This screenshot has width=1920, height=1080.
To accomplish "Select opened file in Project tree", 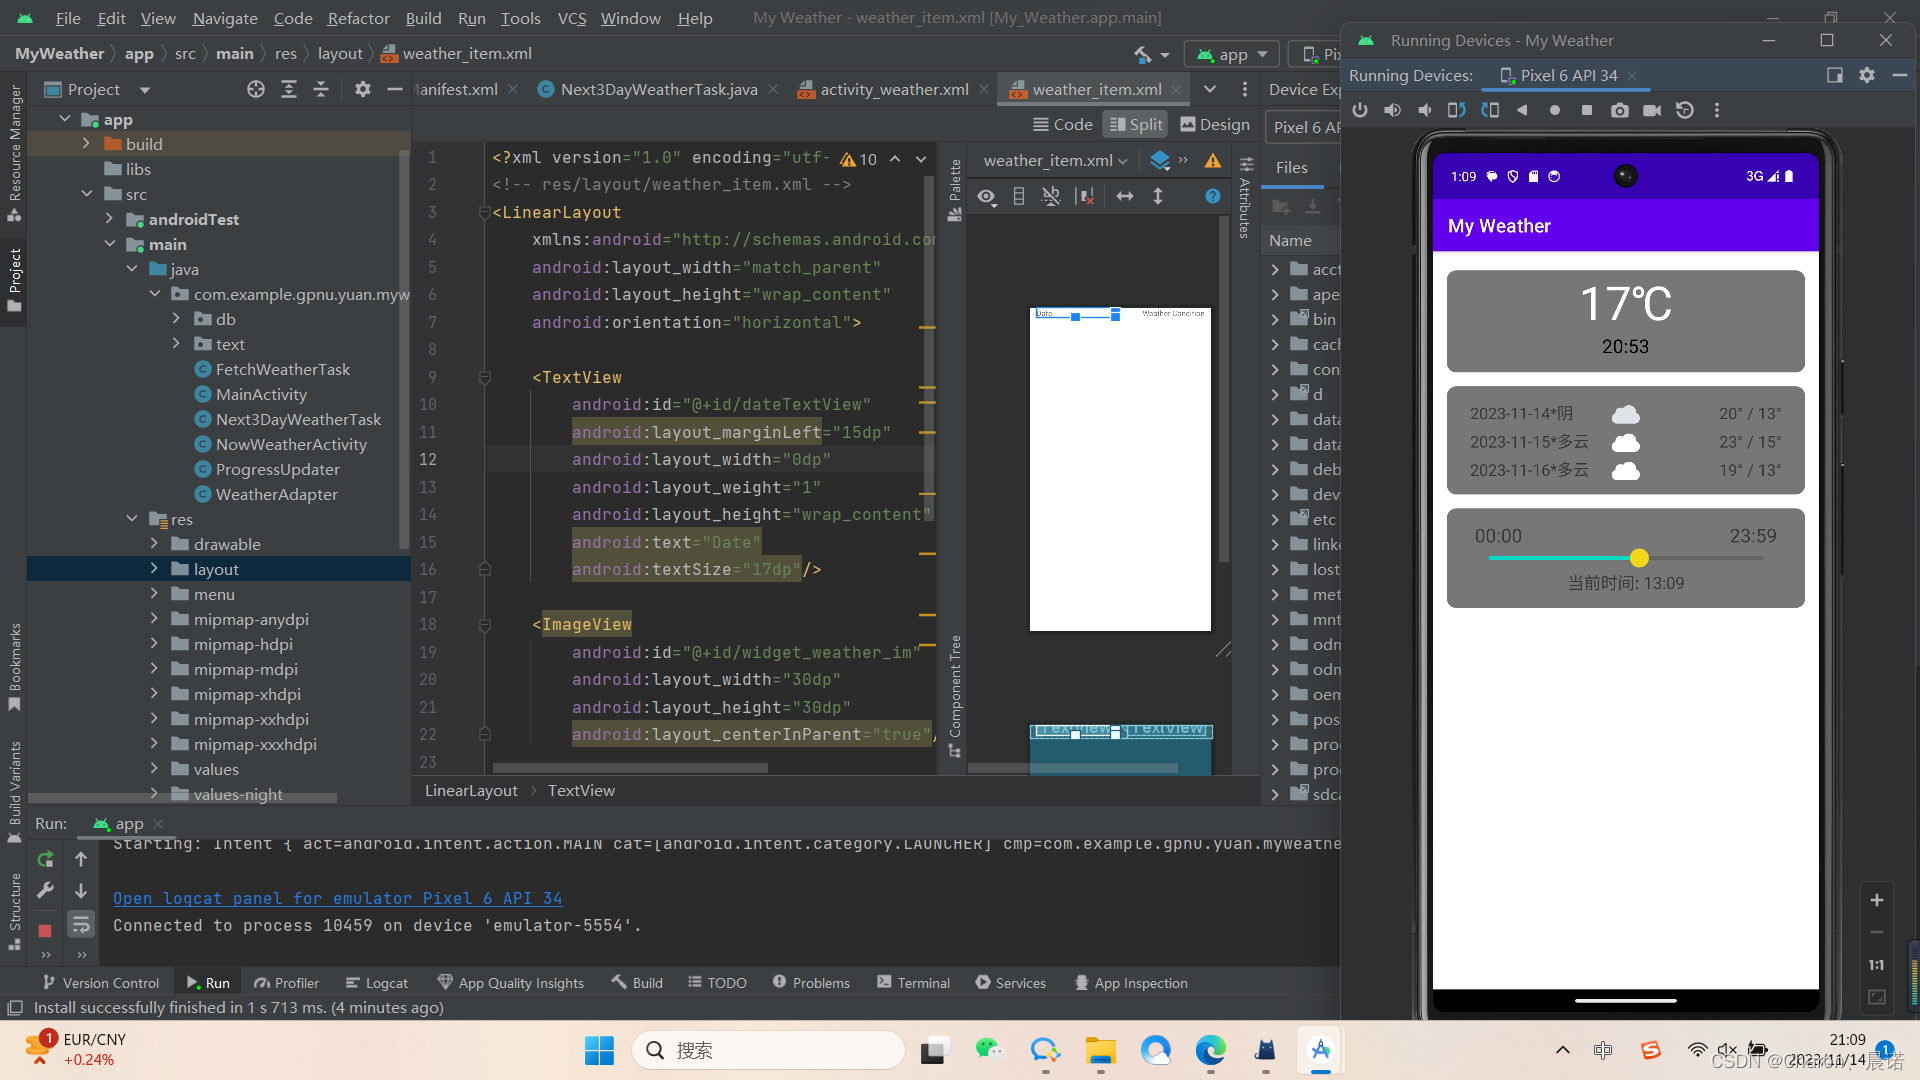I will 256,89.
